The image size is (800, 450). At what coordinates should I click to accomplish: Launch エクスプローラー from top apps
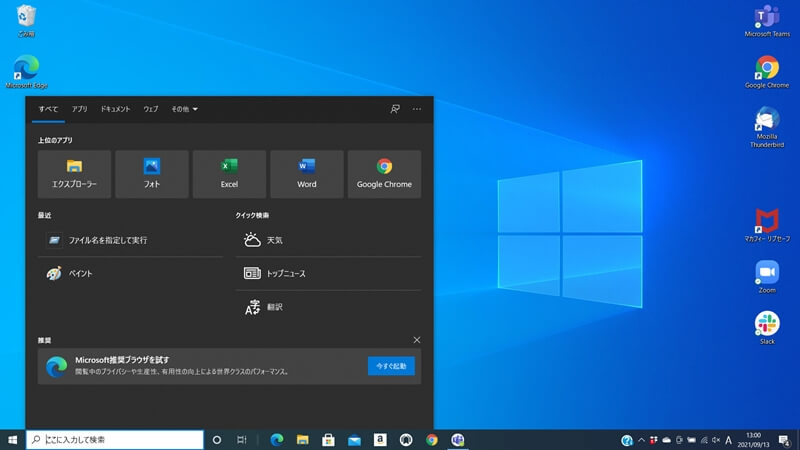point(74,174)
